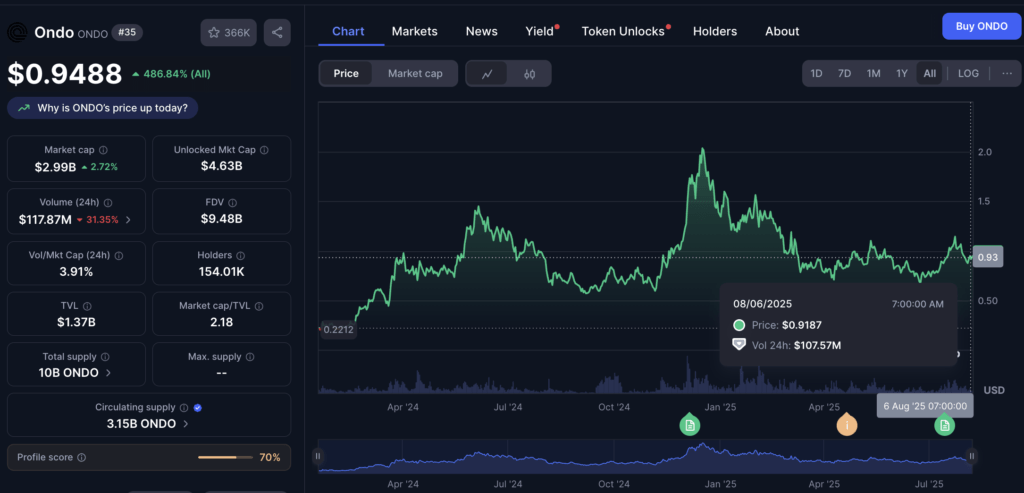Viewport: 1024px width, 493px height.
Task: Click the $0.9488 price value
Action: [x=65, y=74]
